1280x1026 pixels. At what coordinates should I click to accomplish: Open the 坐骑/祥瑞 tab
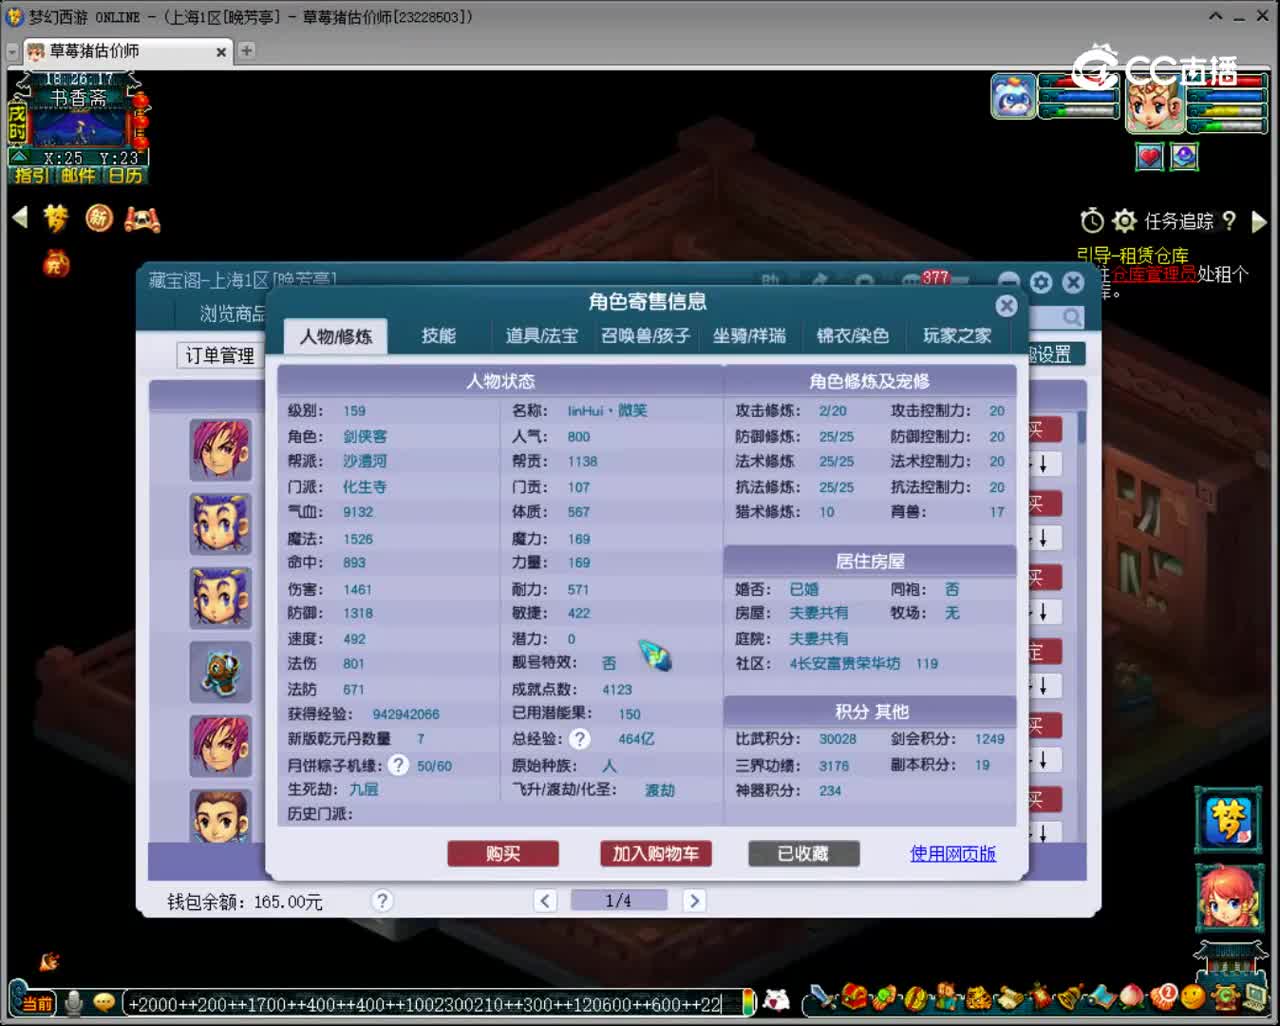click(x=749, y=336)
